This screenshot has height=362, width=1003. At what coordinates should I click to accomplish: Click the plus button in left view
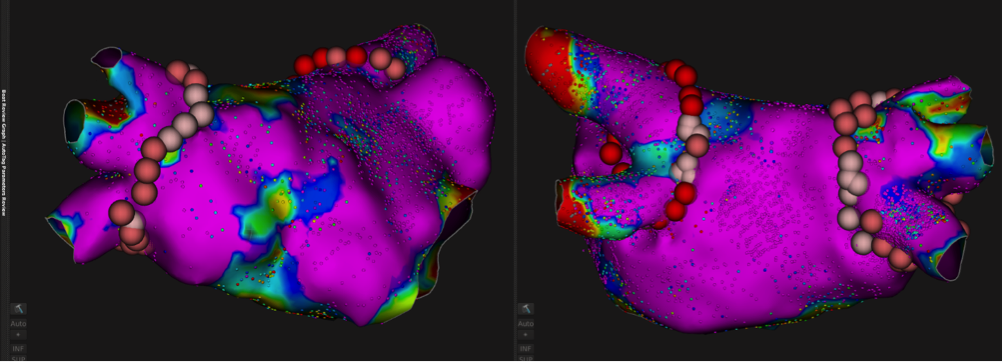18,335
